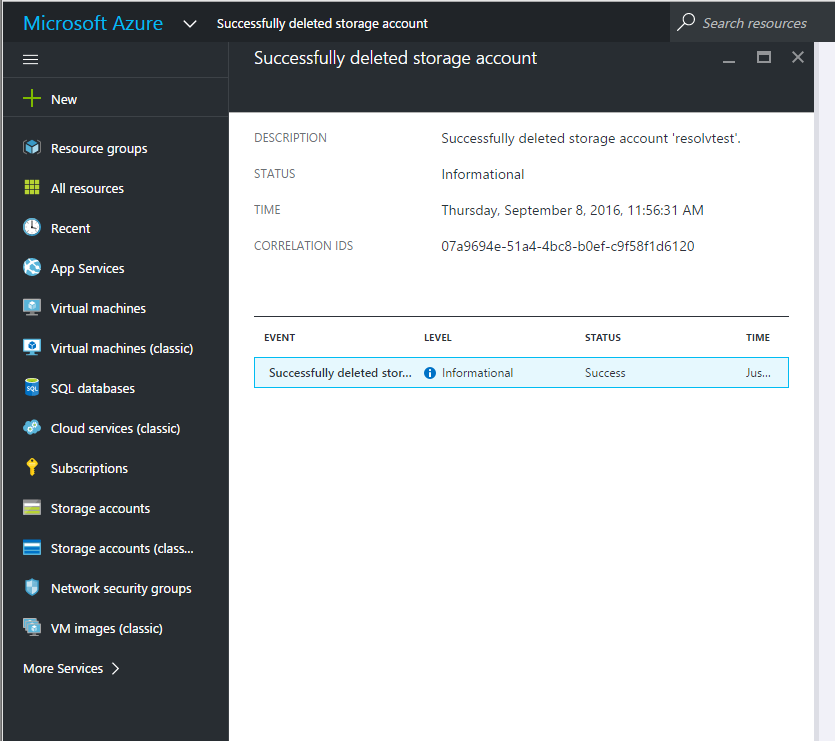Click the blade's vertical scrollbar
Viewport: 835px width, 741px height.
[x=818, y=392]
